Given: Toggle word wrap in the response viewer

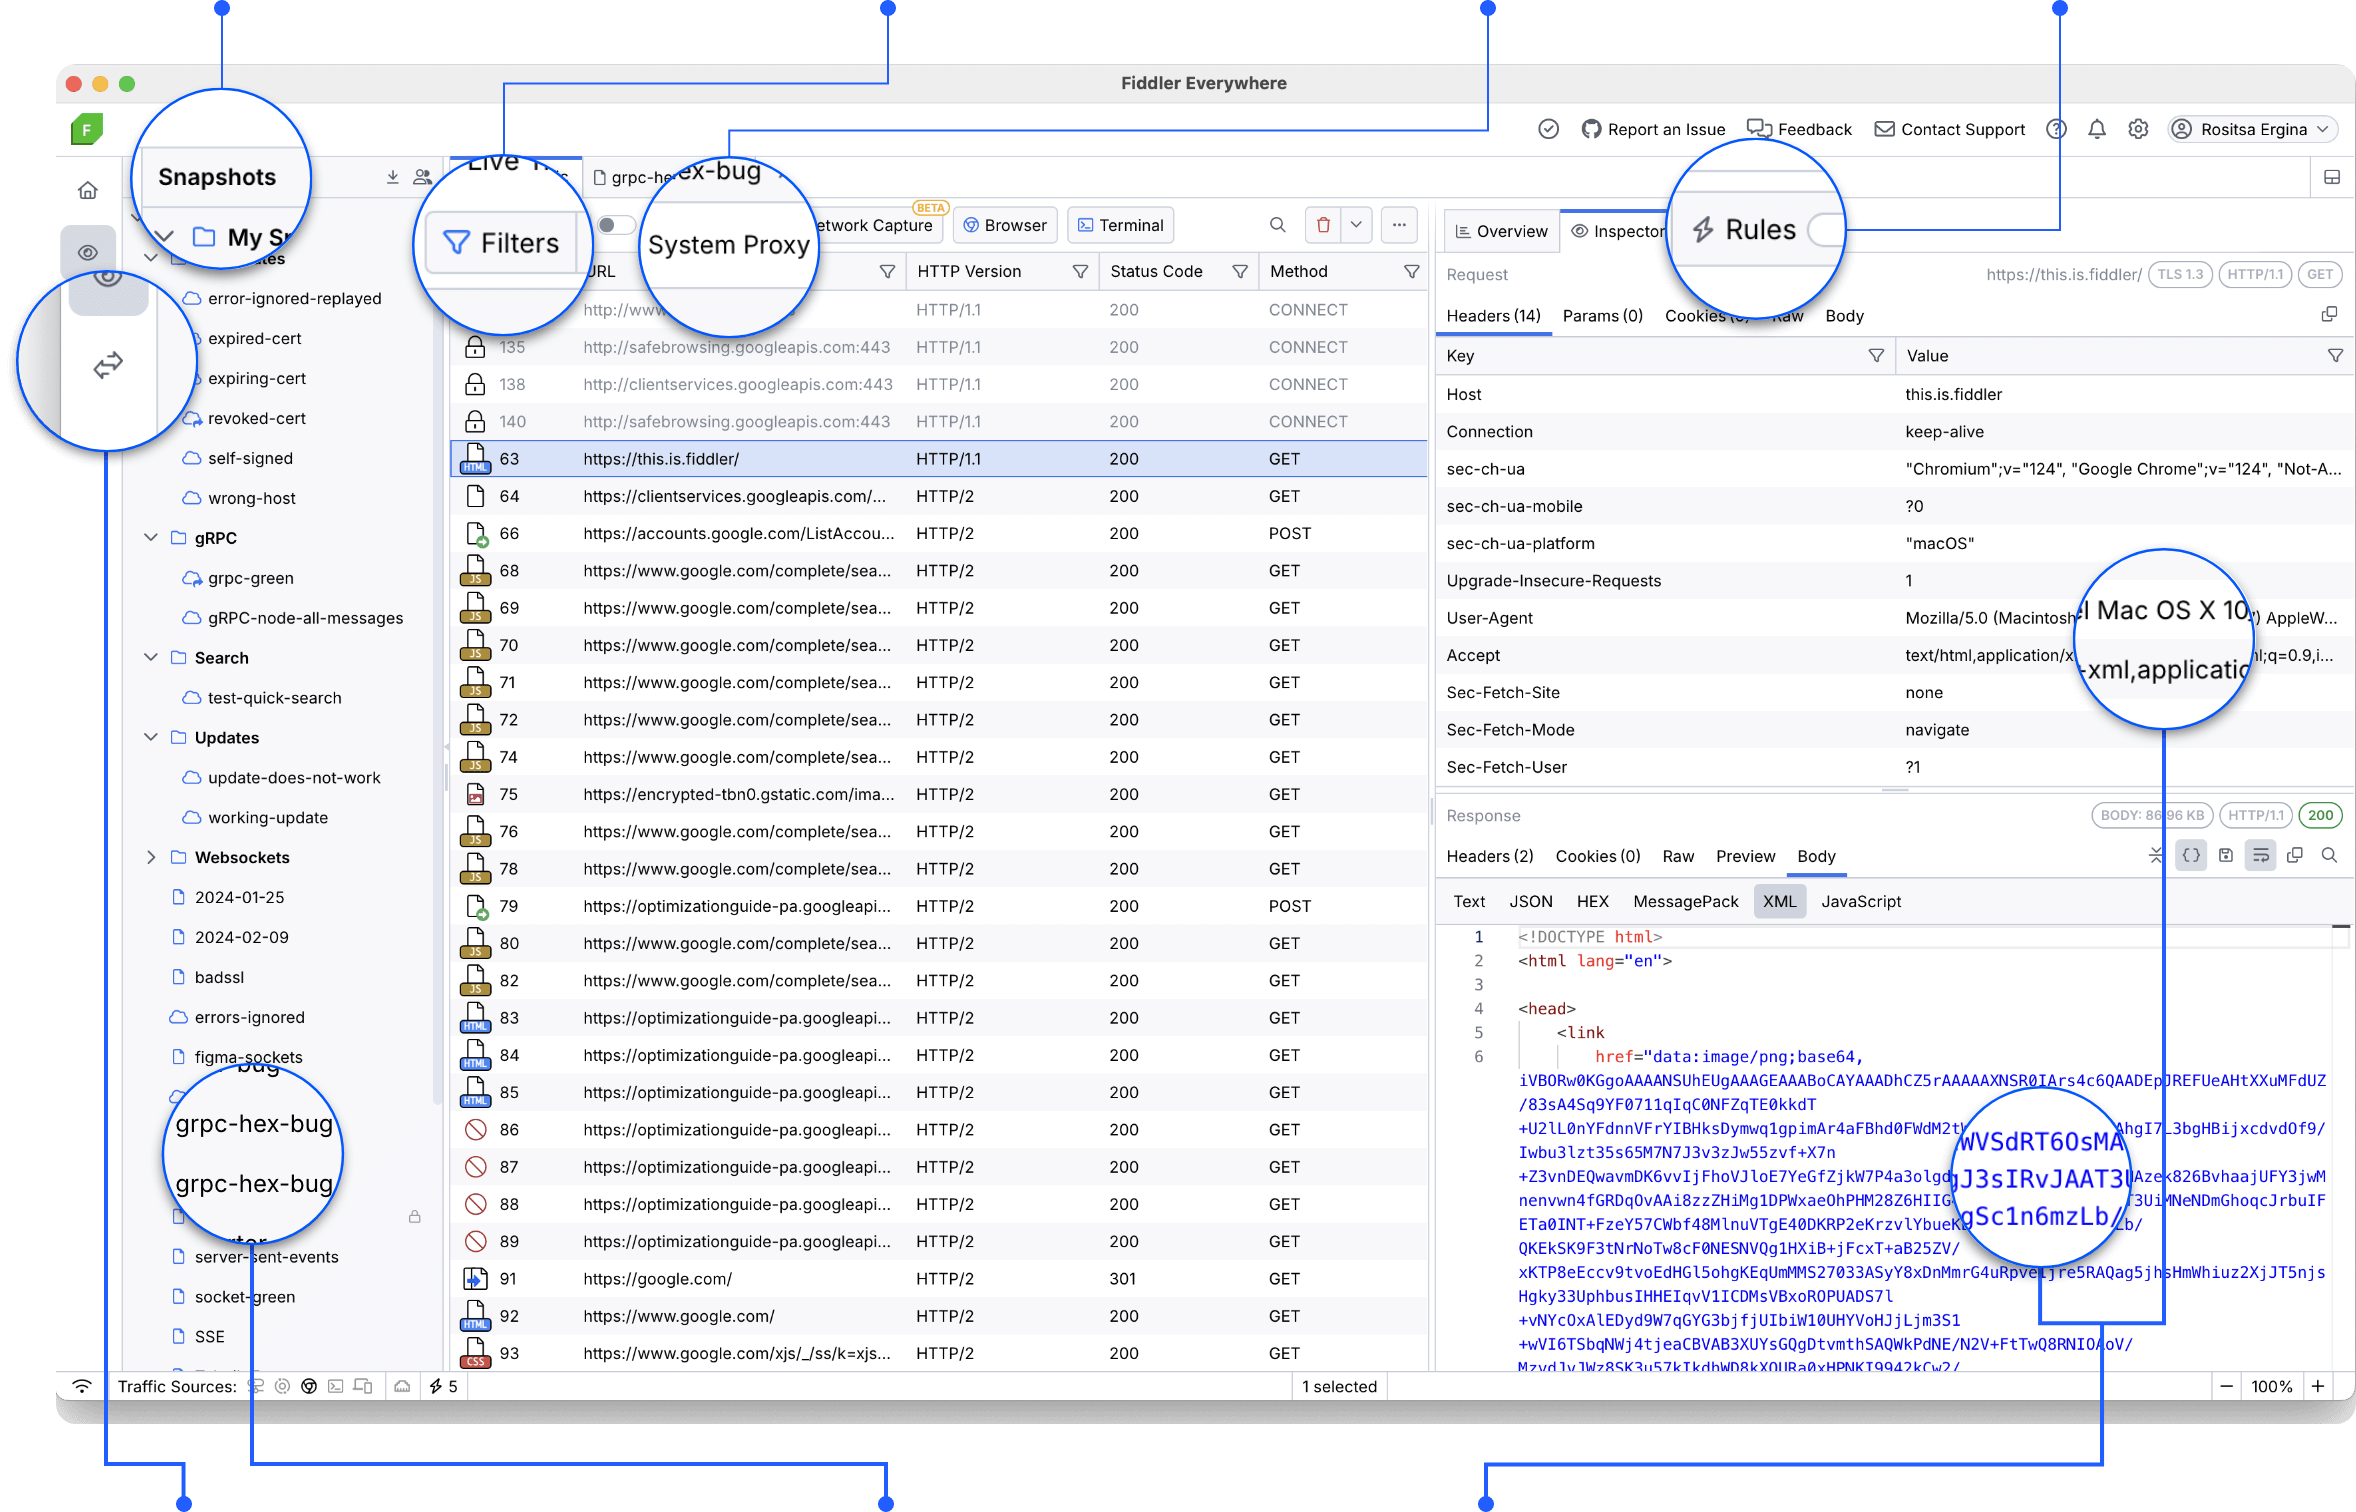Looking at the screenshot, I should (2259, 856).
